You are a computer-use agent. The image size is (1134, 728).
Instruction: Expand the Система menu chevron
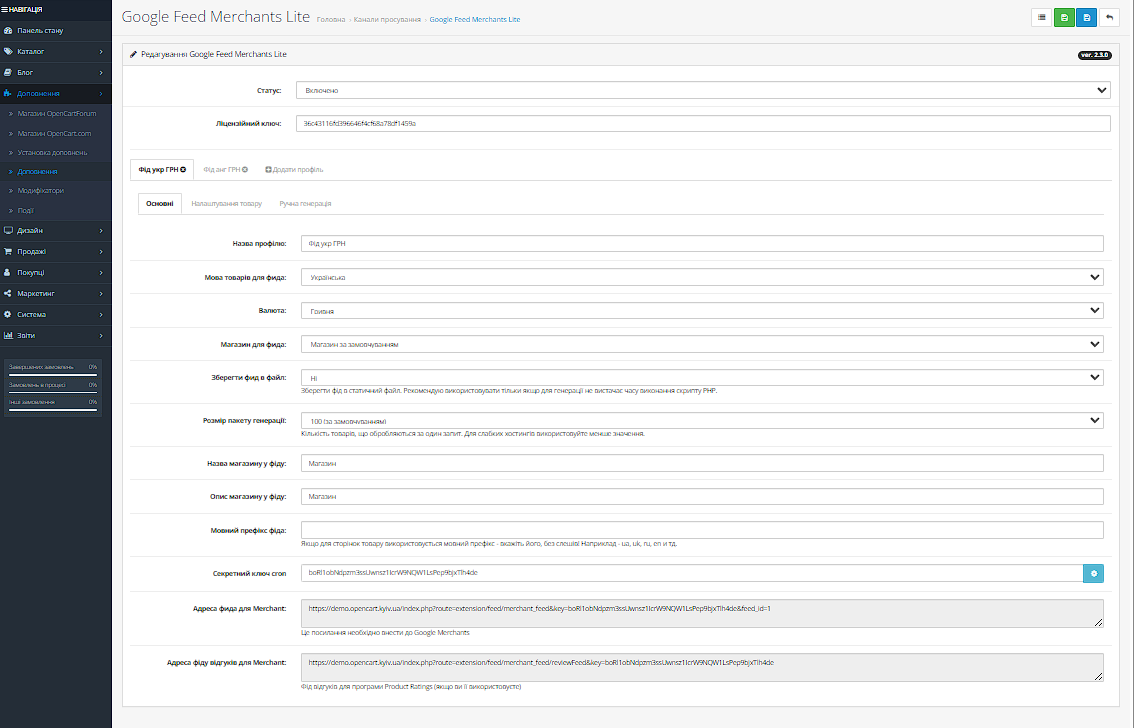point(101,314)
